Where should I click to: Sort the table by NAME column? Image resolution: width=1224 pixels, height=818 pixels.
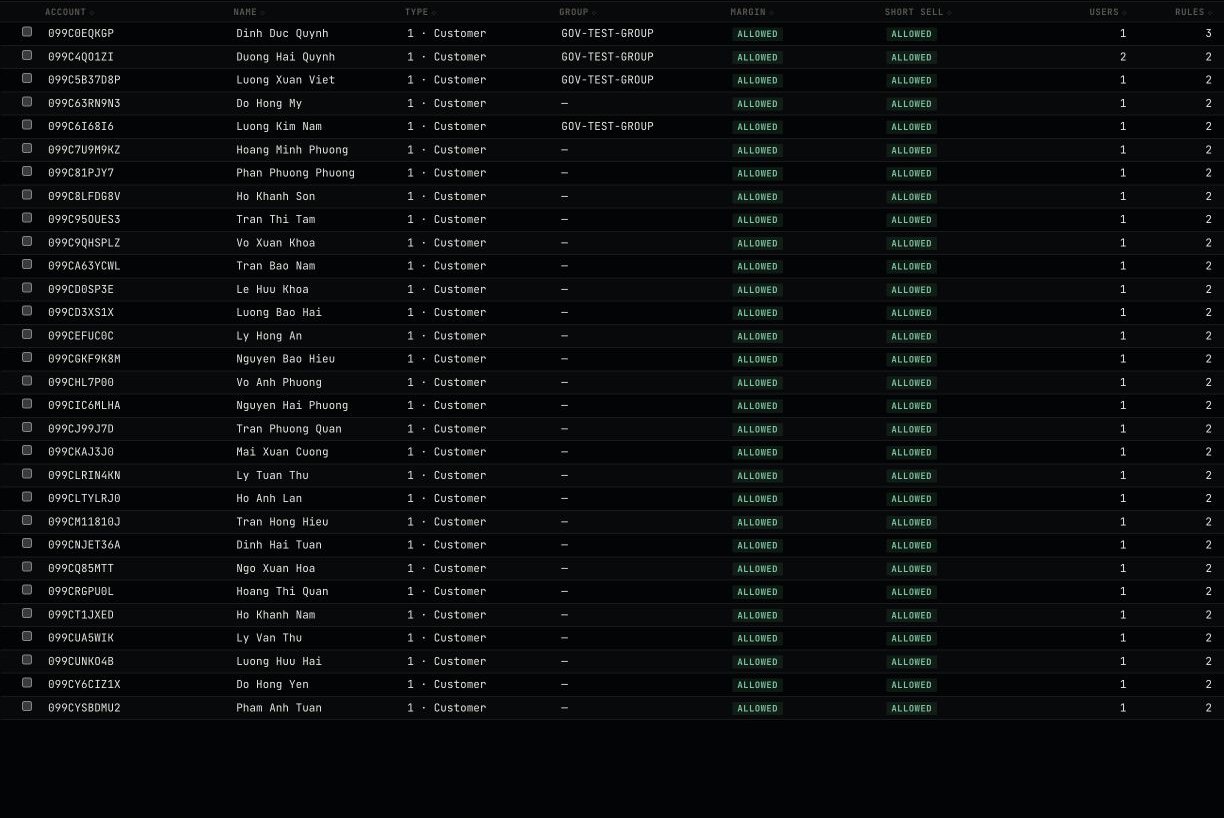(249, 12)
